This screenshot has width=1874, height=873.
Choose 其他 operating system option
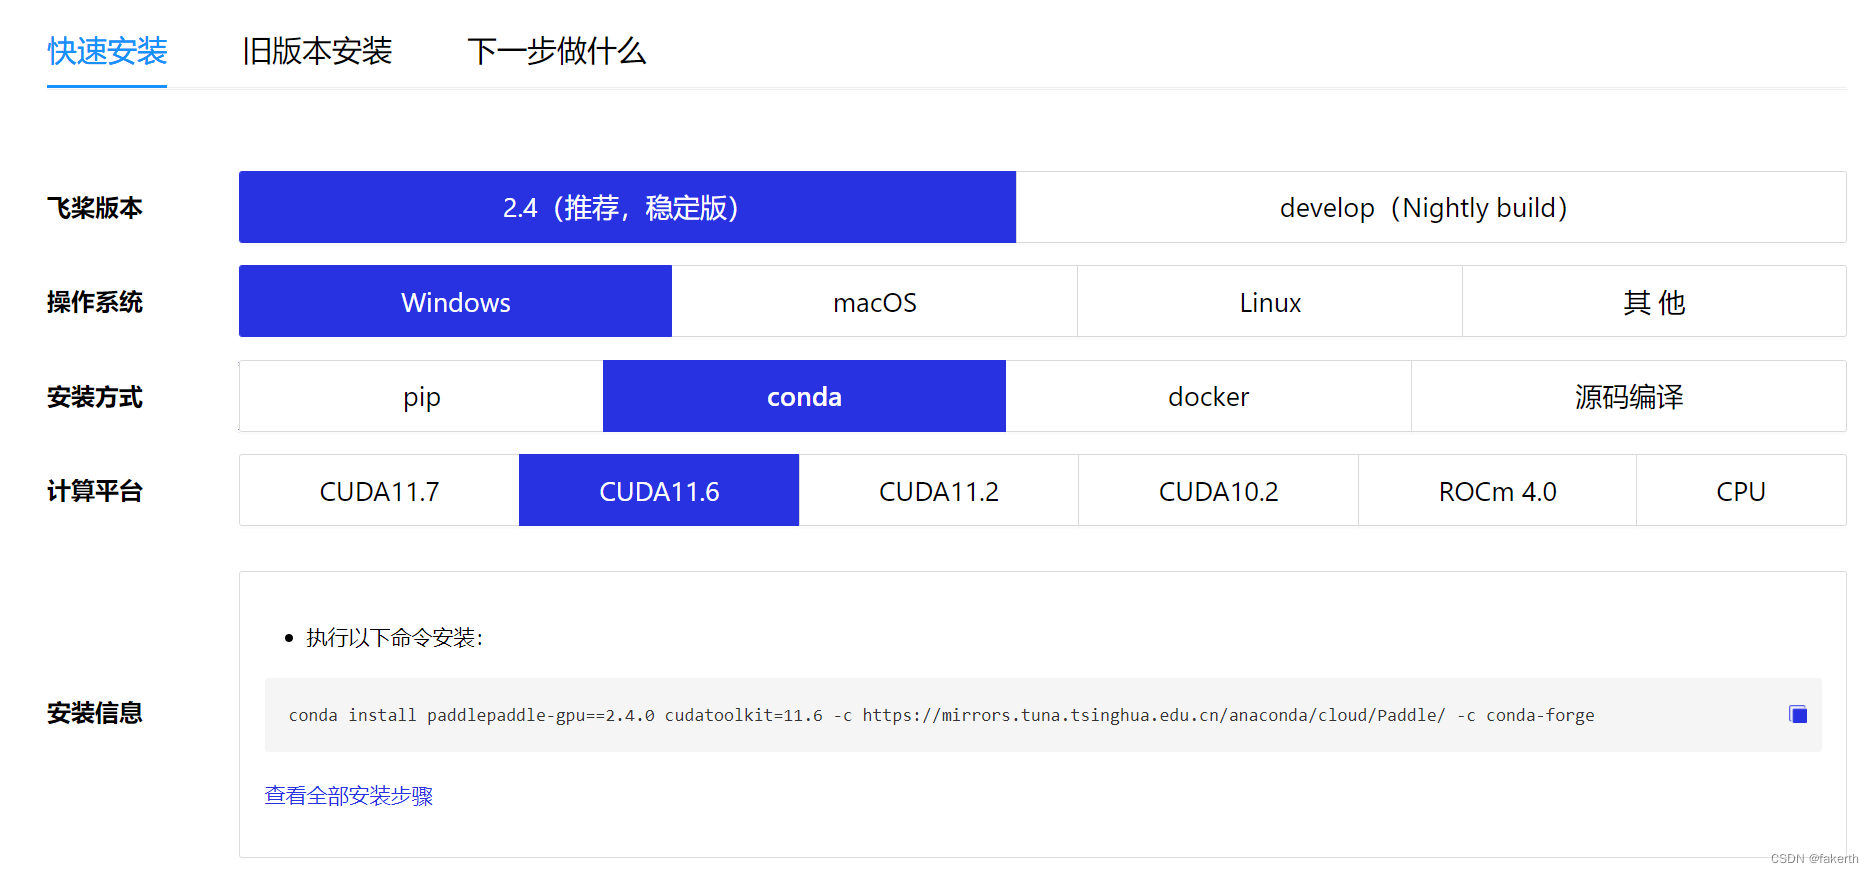coord(1655,301)
